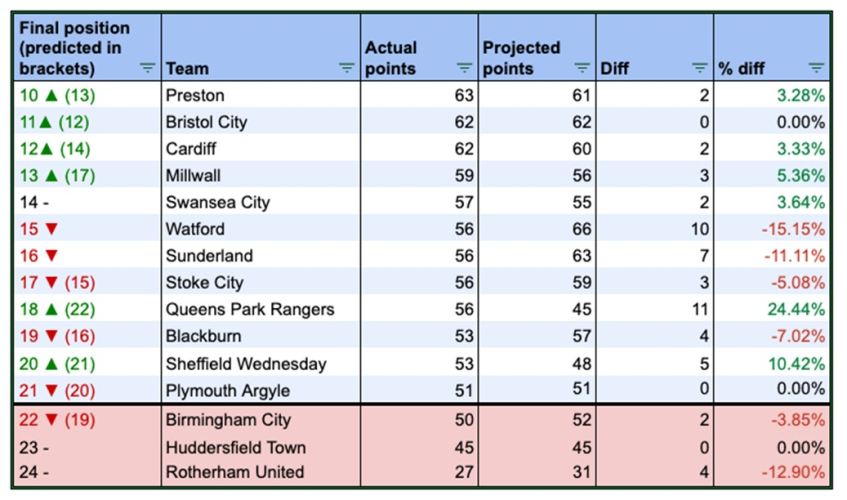Expand the % diff filter dropdown
This screenshot has width=847, height=500.
point(816,68)
